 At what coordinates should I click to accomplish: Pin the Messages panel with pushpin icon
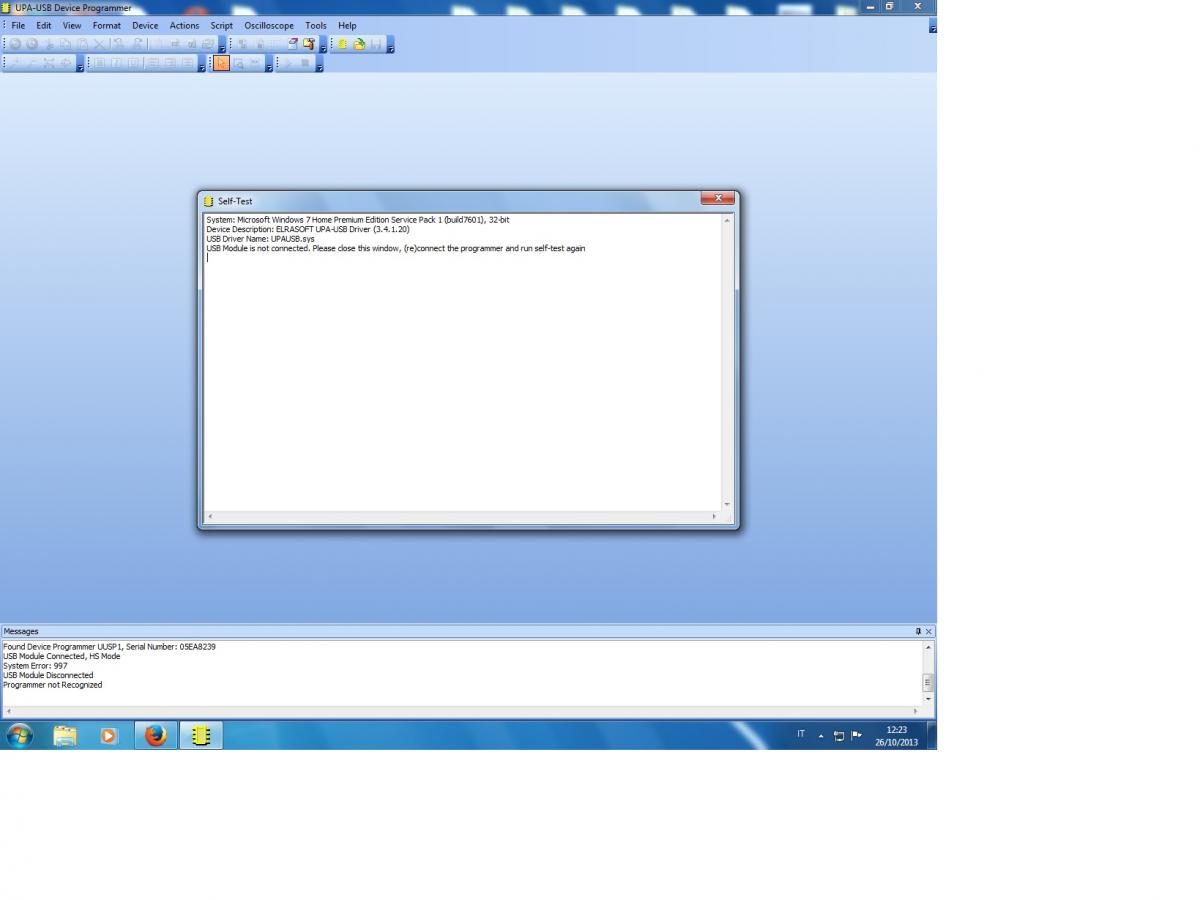click(x=918, y=631)
